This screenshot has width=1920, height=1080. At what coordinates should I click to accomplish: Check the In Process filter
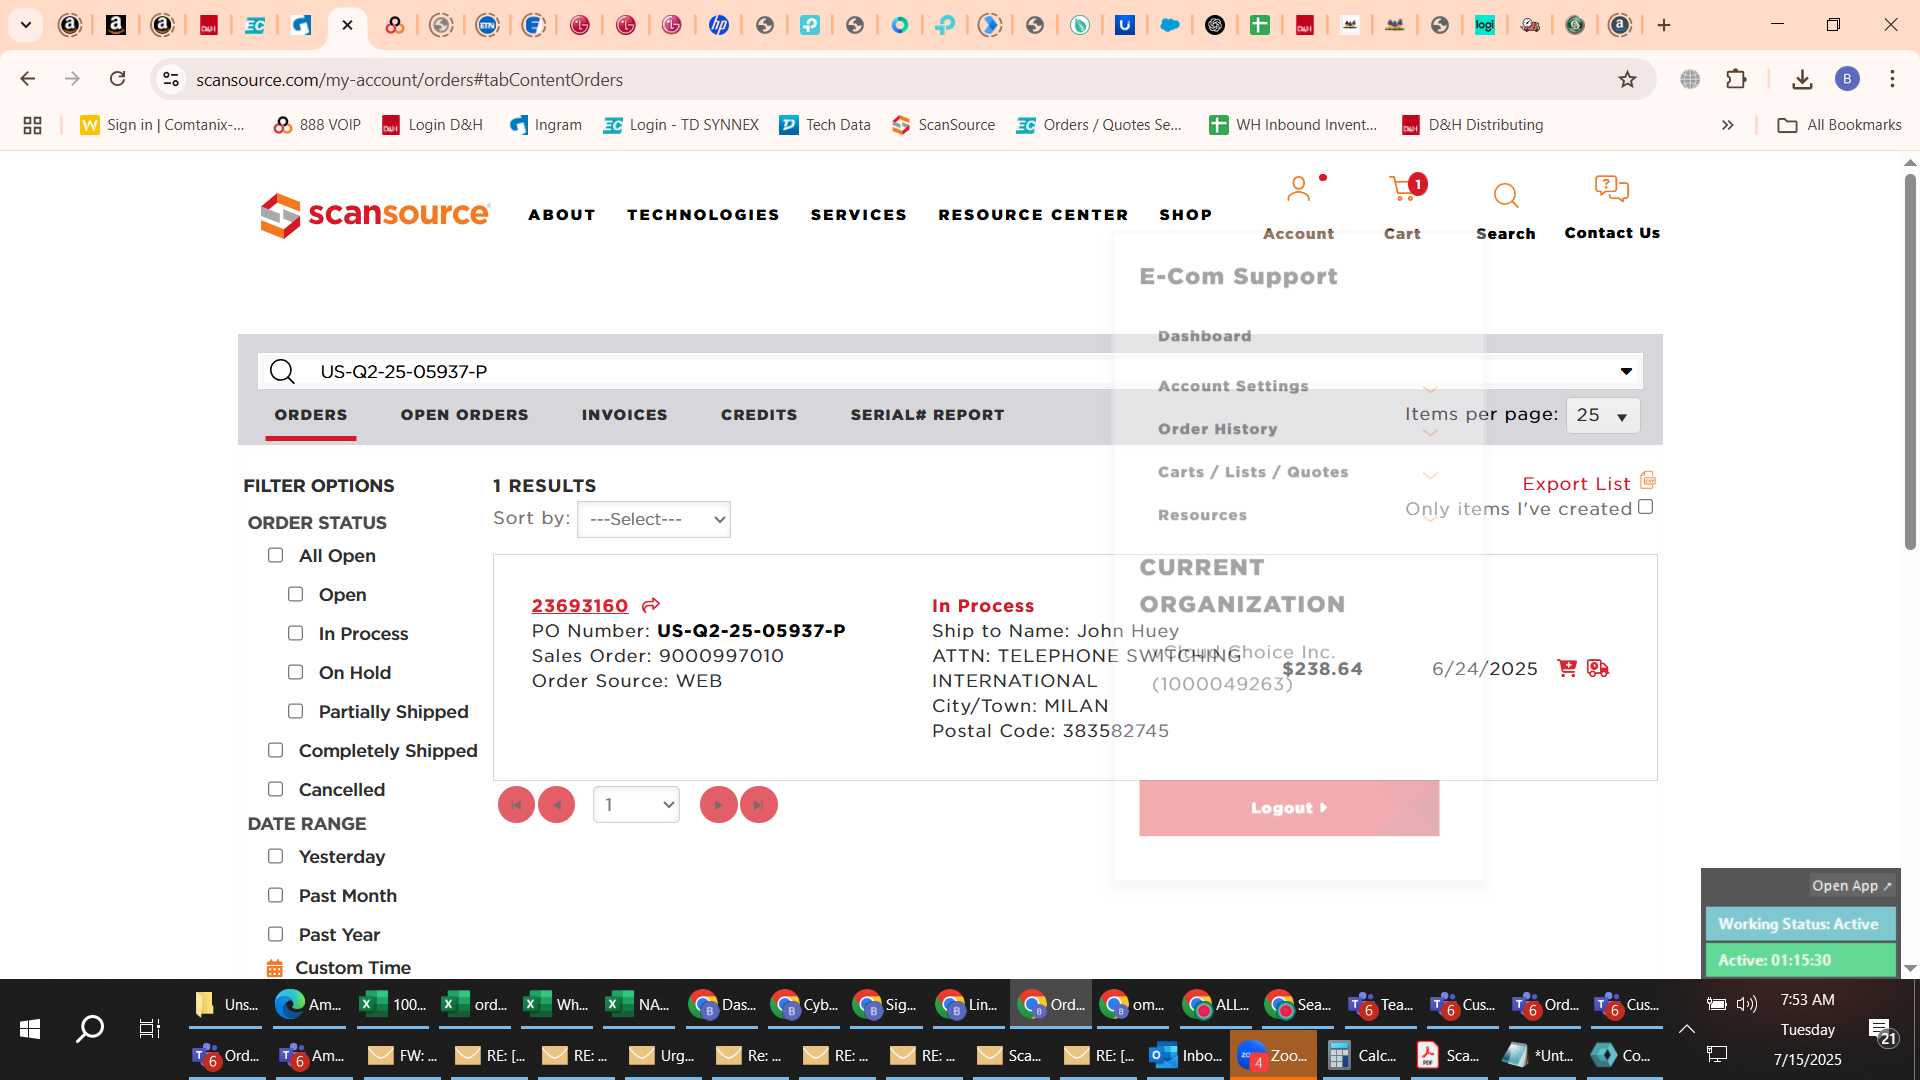(x=295, y=633)
